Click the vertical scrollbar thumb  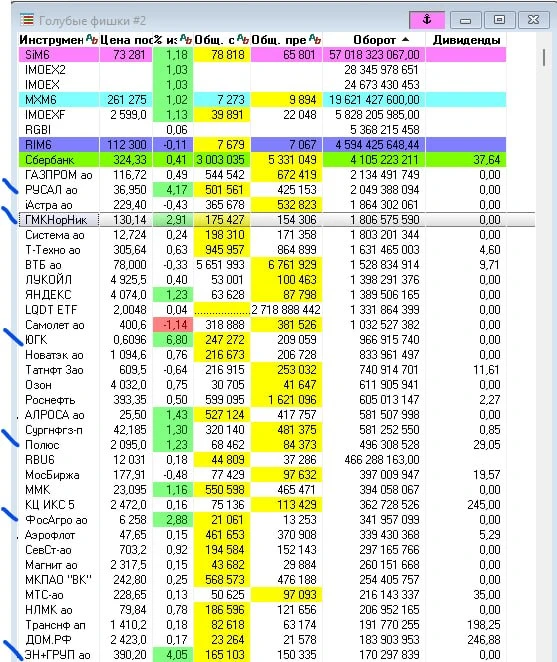pyautogui.click(x=543, y=57)
